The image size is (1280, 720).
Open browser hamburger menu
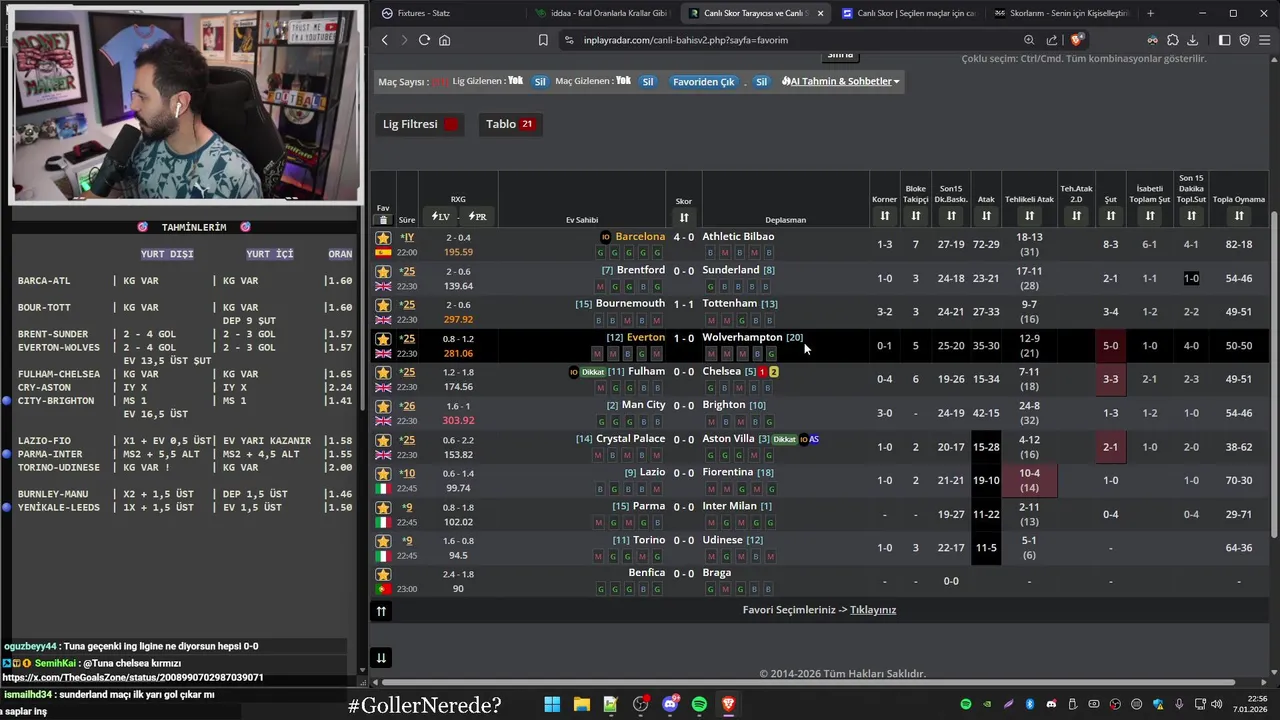click(x=1265, y=40)
